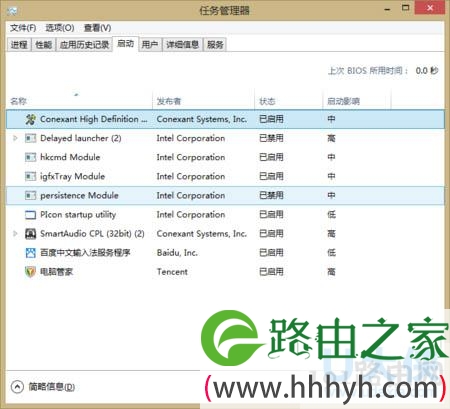Screen dimensions: 450x409
Task: Collapse to 简略信息 with the arrow
Action: tap(17, 387)
